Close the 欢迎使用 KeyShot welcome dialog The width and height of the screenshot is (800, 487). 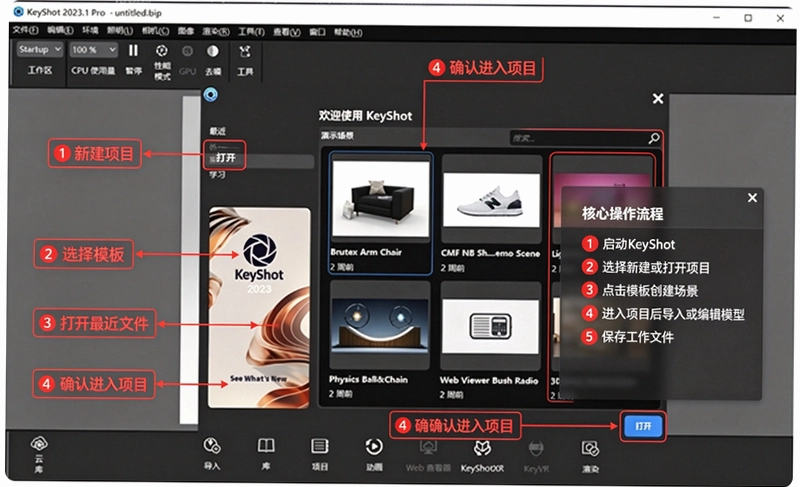(x=658, y=98)
